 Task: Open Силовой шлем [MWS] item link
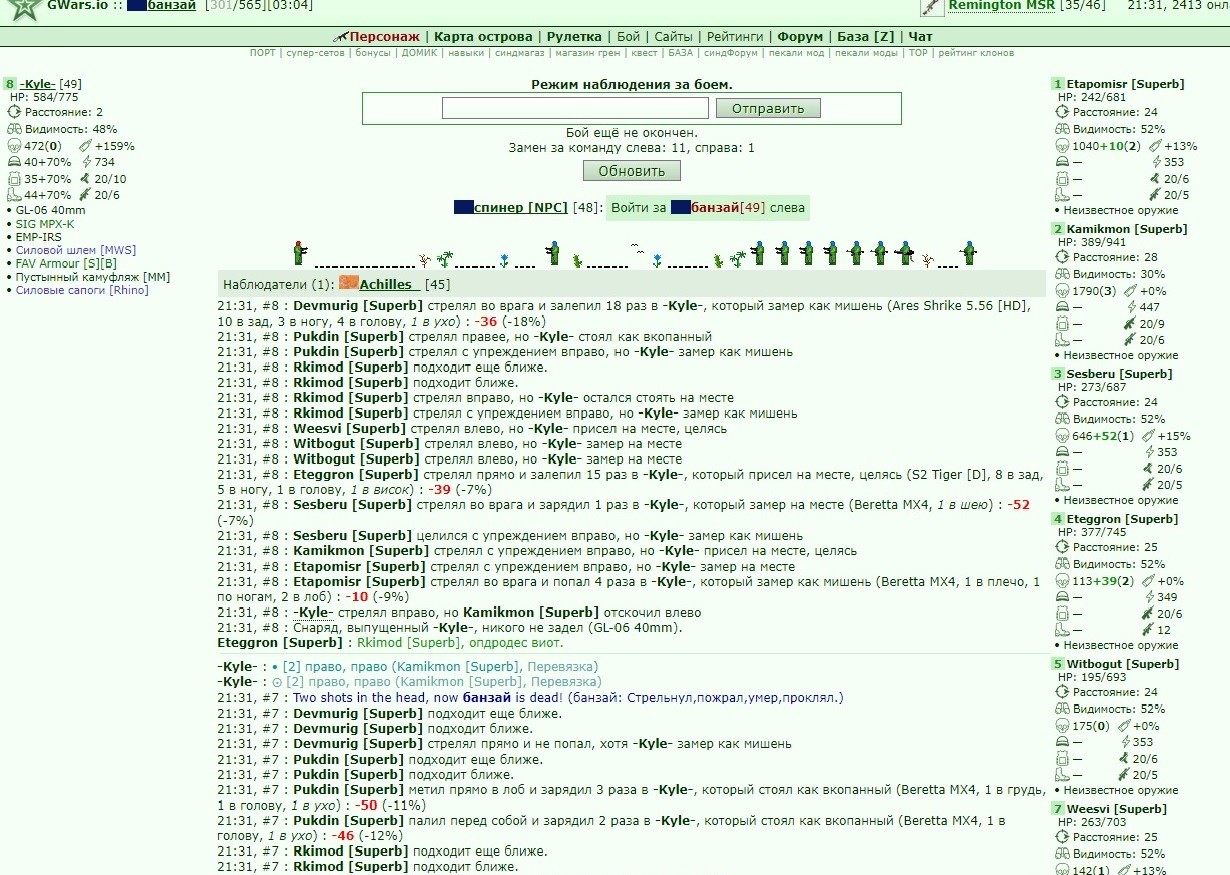pos(76,250)
